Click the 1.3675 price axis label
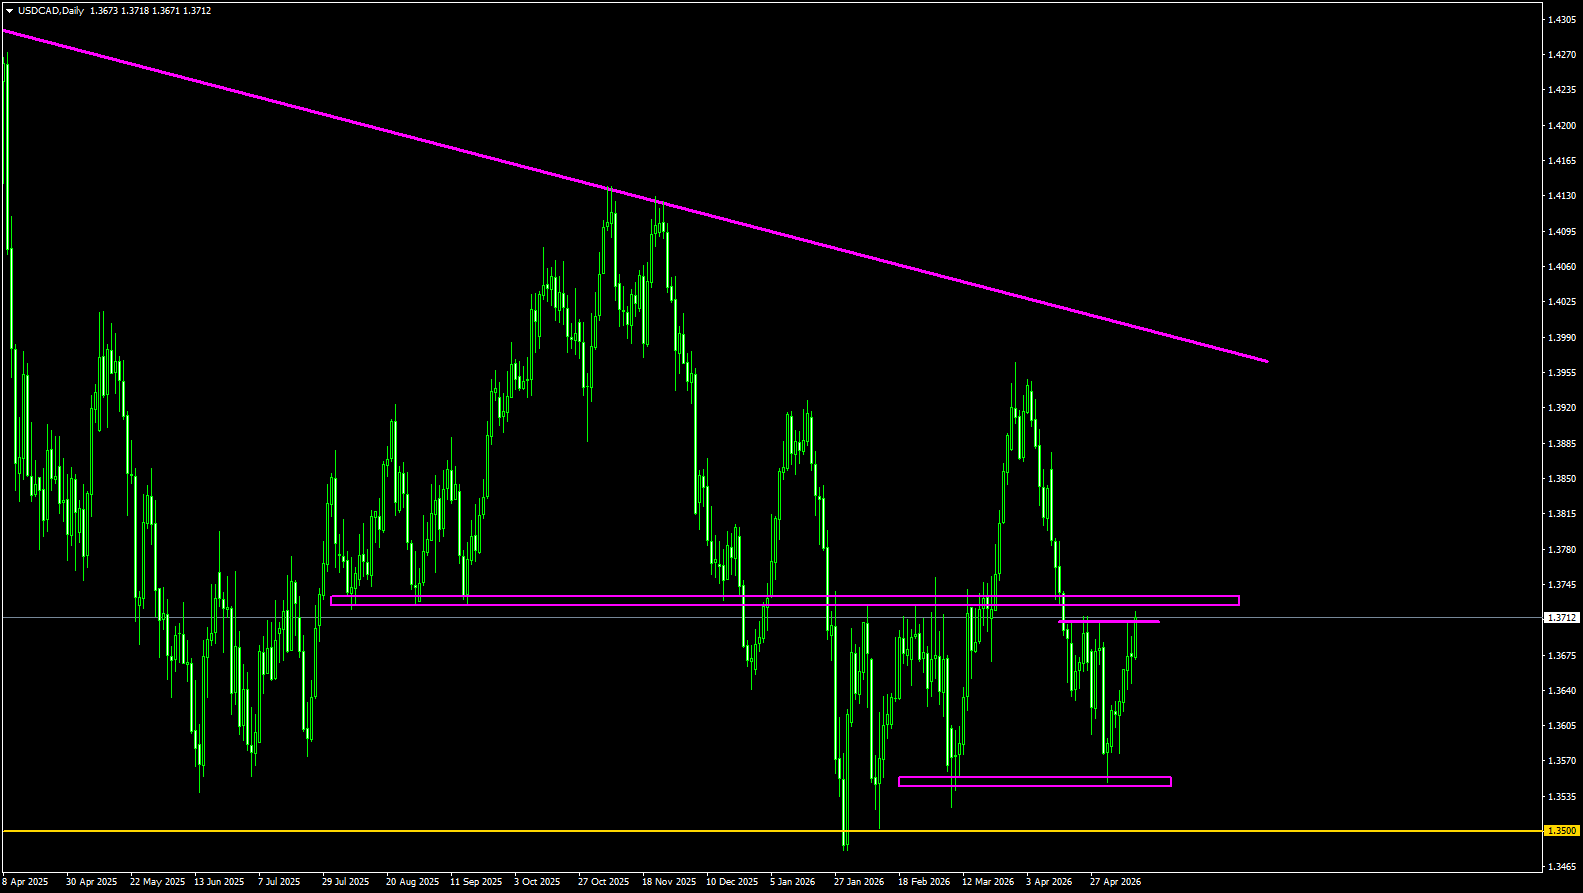1583x893 pixels. pyautogui.click(x=1562, y=655)
